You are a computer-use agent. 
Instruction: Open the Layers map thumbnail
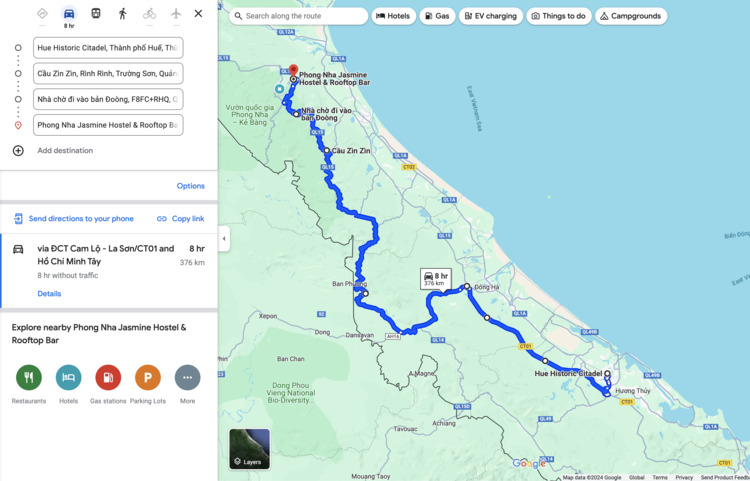[x=250, y=449]
